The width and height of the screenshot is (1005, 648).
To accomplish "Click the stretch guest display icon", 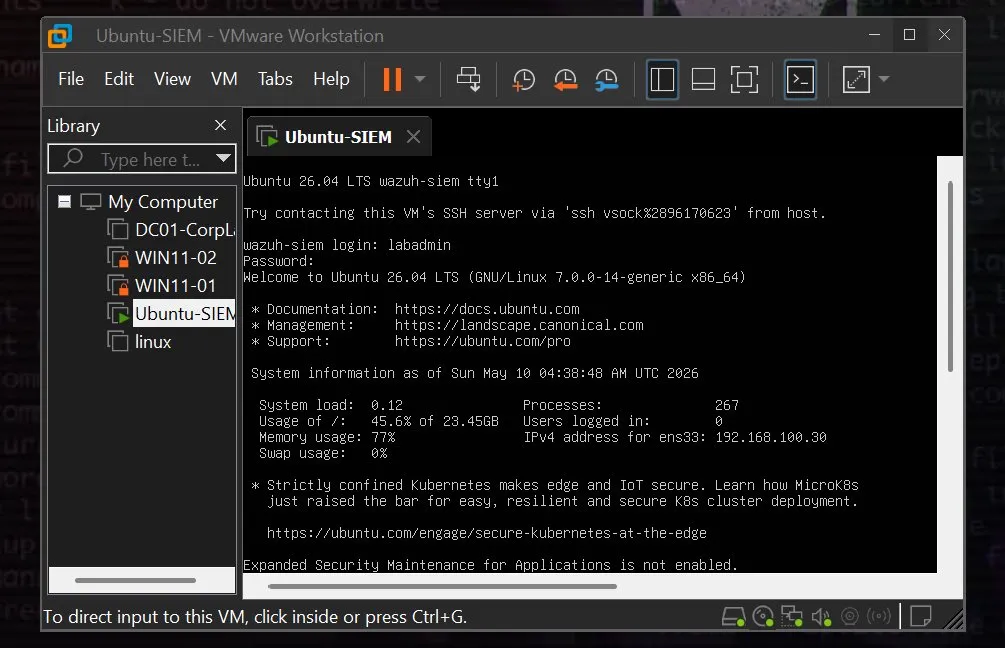I will tap(856, 79).
